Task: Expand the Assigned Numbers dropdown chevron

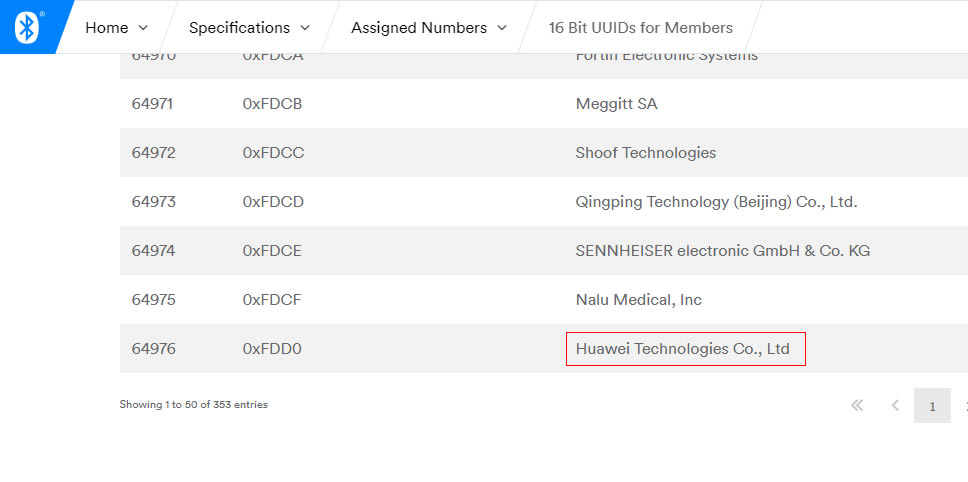Action: 502,28
